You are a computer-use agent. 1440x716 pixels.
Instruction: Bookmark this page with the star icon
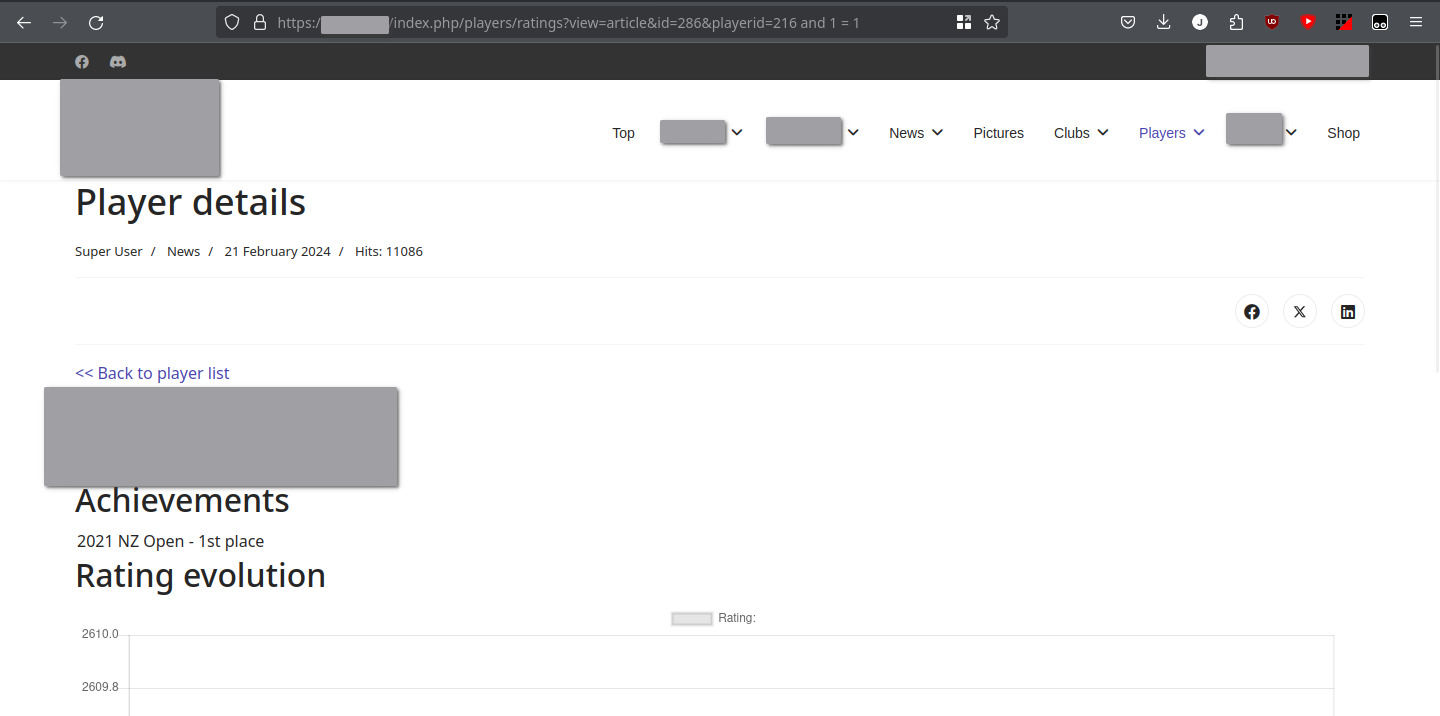(x=992, y=22)
